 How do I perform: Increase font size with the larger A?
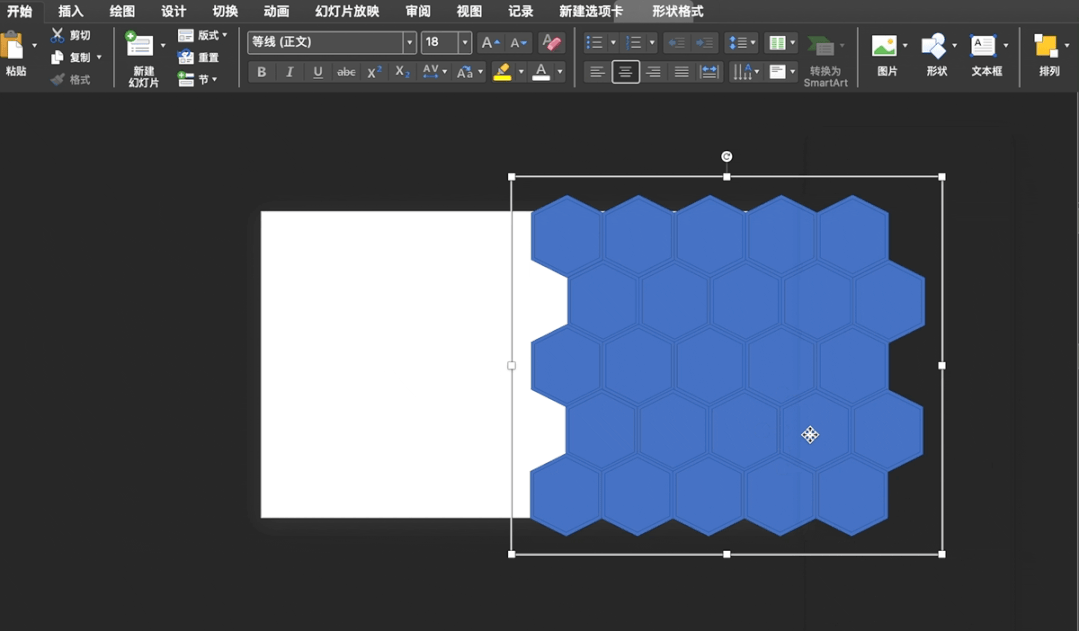click(x=490, y=43)
